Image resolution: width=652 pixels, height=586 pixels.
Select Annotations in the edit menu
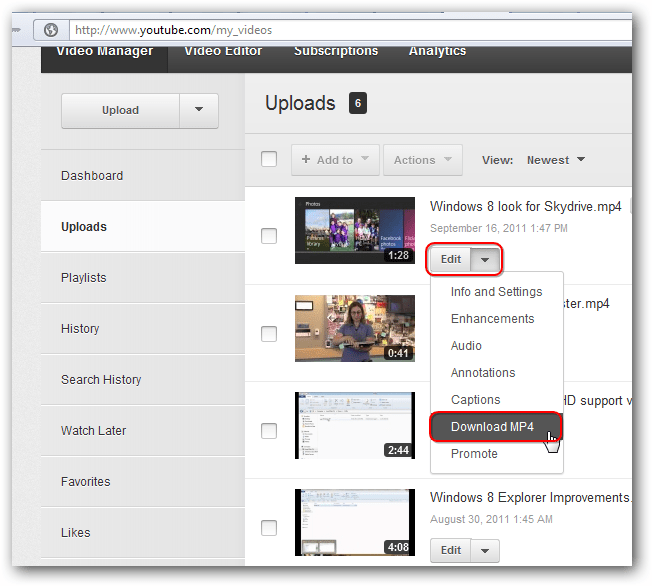(x=496, y=373)
